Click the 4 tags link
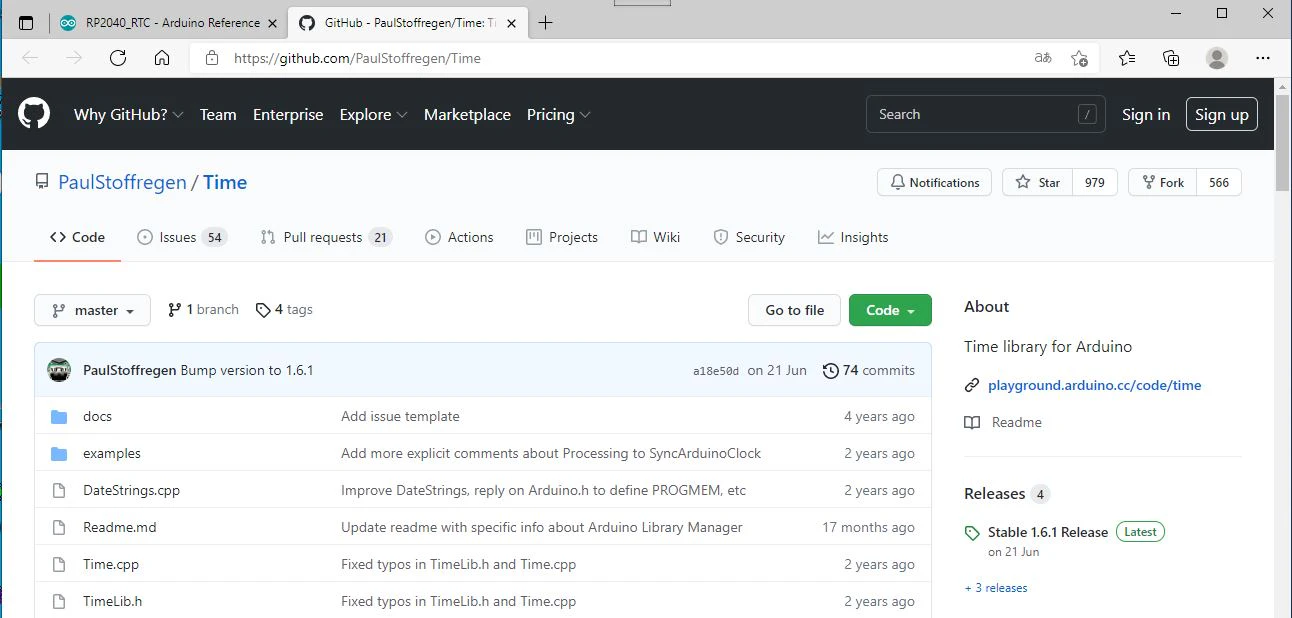This screenshot has width=1292, height=618. click(285, 310)
